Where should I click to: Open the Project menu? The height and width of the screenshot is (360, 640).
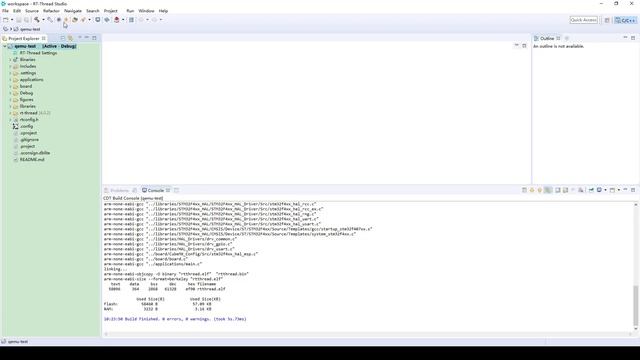point(110,11)
